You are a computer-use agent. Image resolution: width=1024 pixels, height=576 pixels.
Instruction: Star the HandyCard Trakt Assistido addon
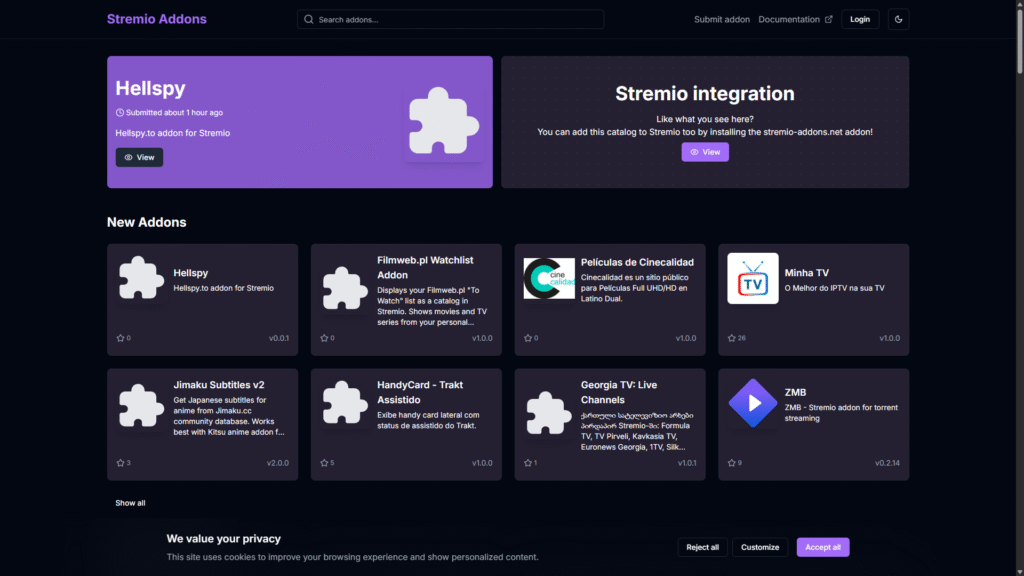pos(324,463)
